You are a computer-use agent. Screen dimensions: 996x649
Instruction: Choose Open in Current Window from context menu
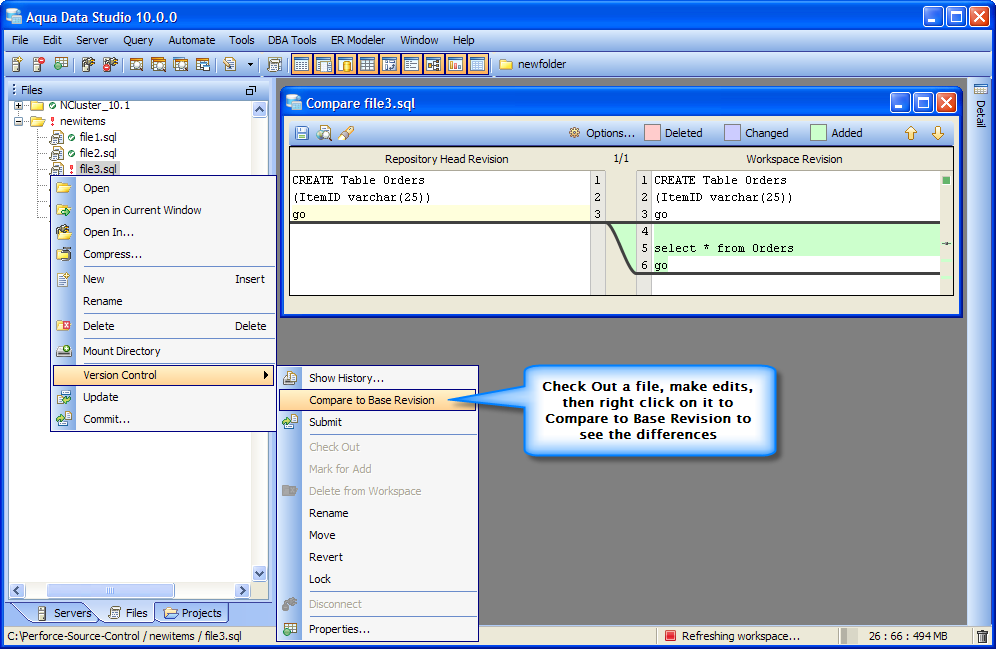(x=164, y=210)
